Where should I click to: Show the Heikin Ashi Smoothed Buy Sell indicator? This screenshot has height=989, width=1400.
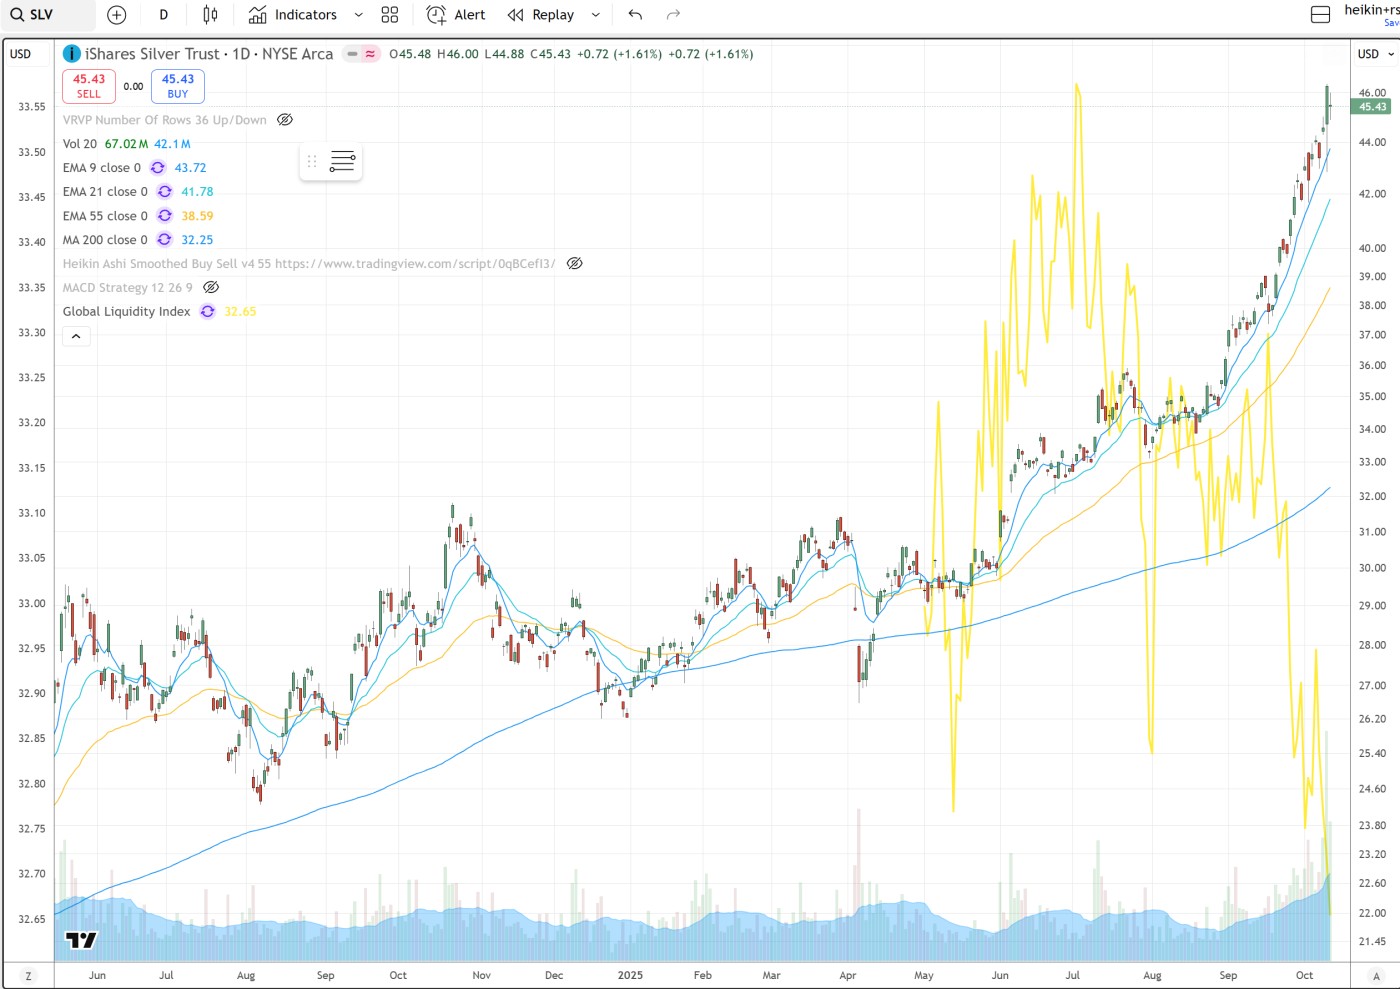coord(574,264)
